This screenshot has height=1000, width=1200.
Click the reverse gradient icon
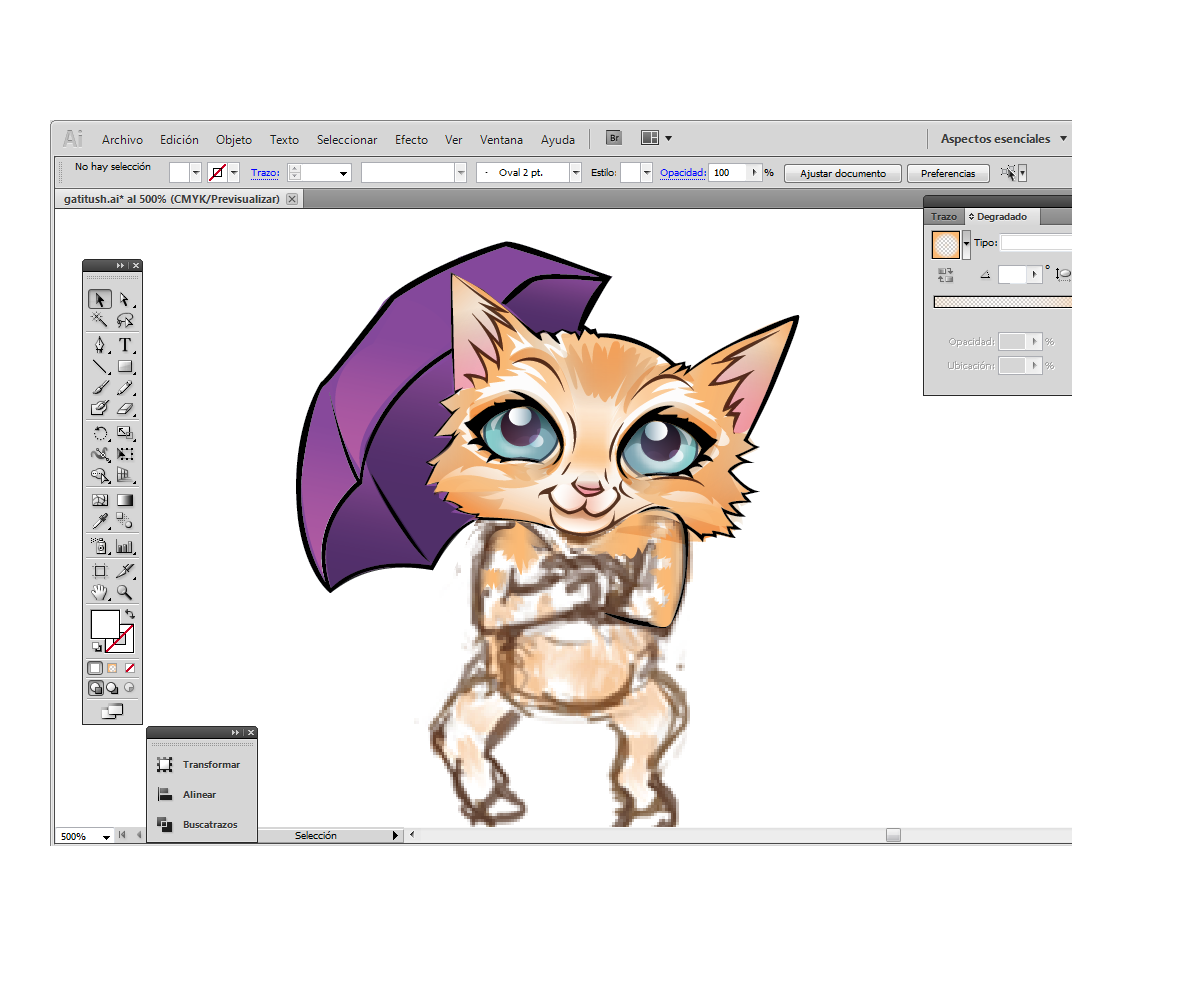click(x=945, y=274)
